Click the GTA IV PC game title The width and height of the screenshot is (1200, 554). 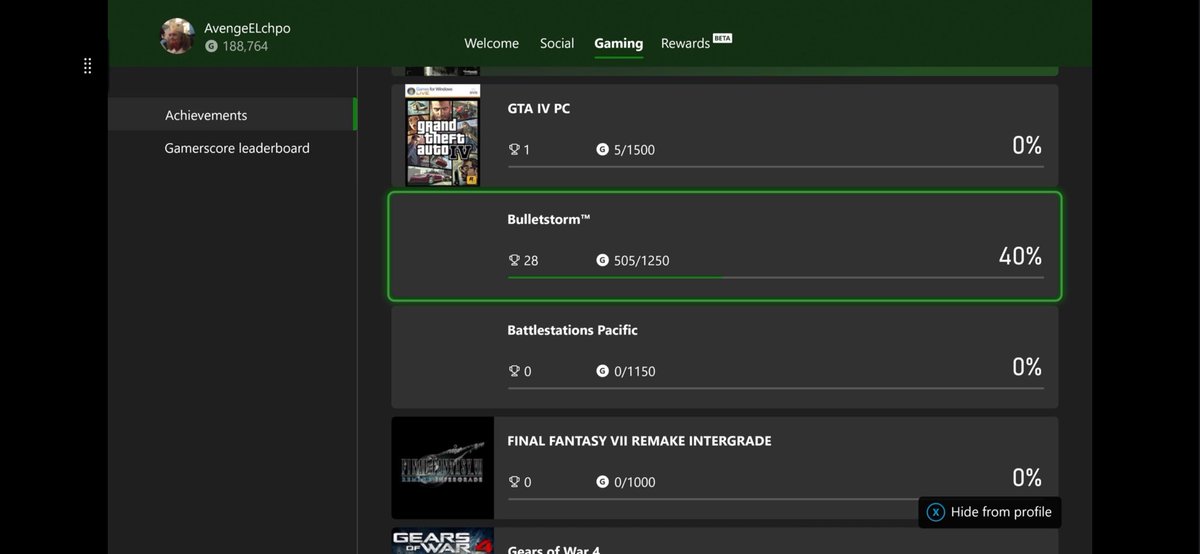pos(539,108)
